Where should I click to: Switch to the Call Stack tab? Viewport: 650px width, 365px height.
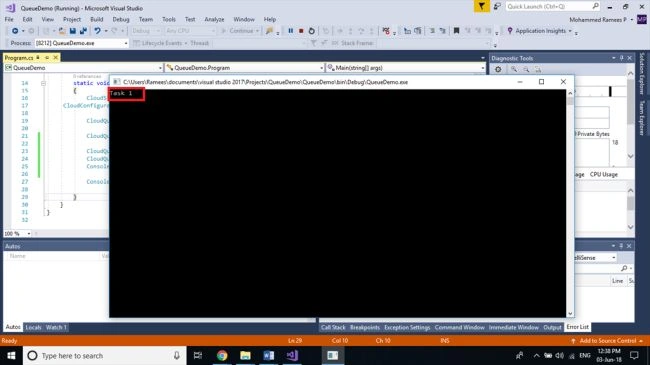pyautogui.click(x=333, y=327)
